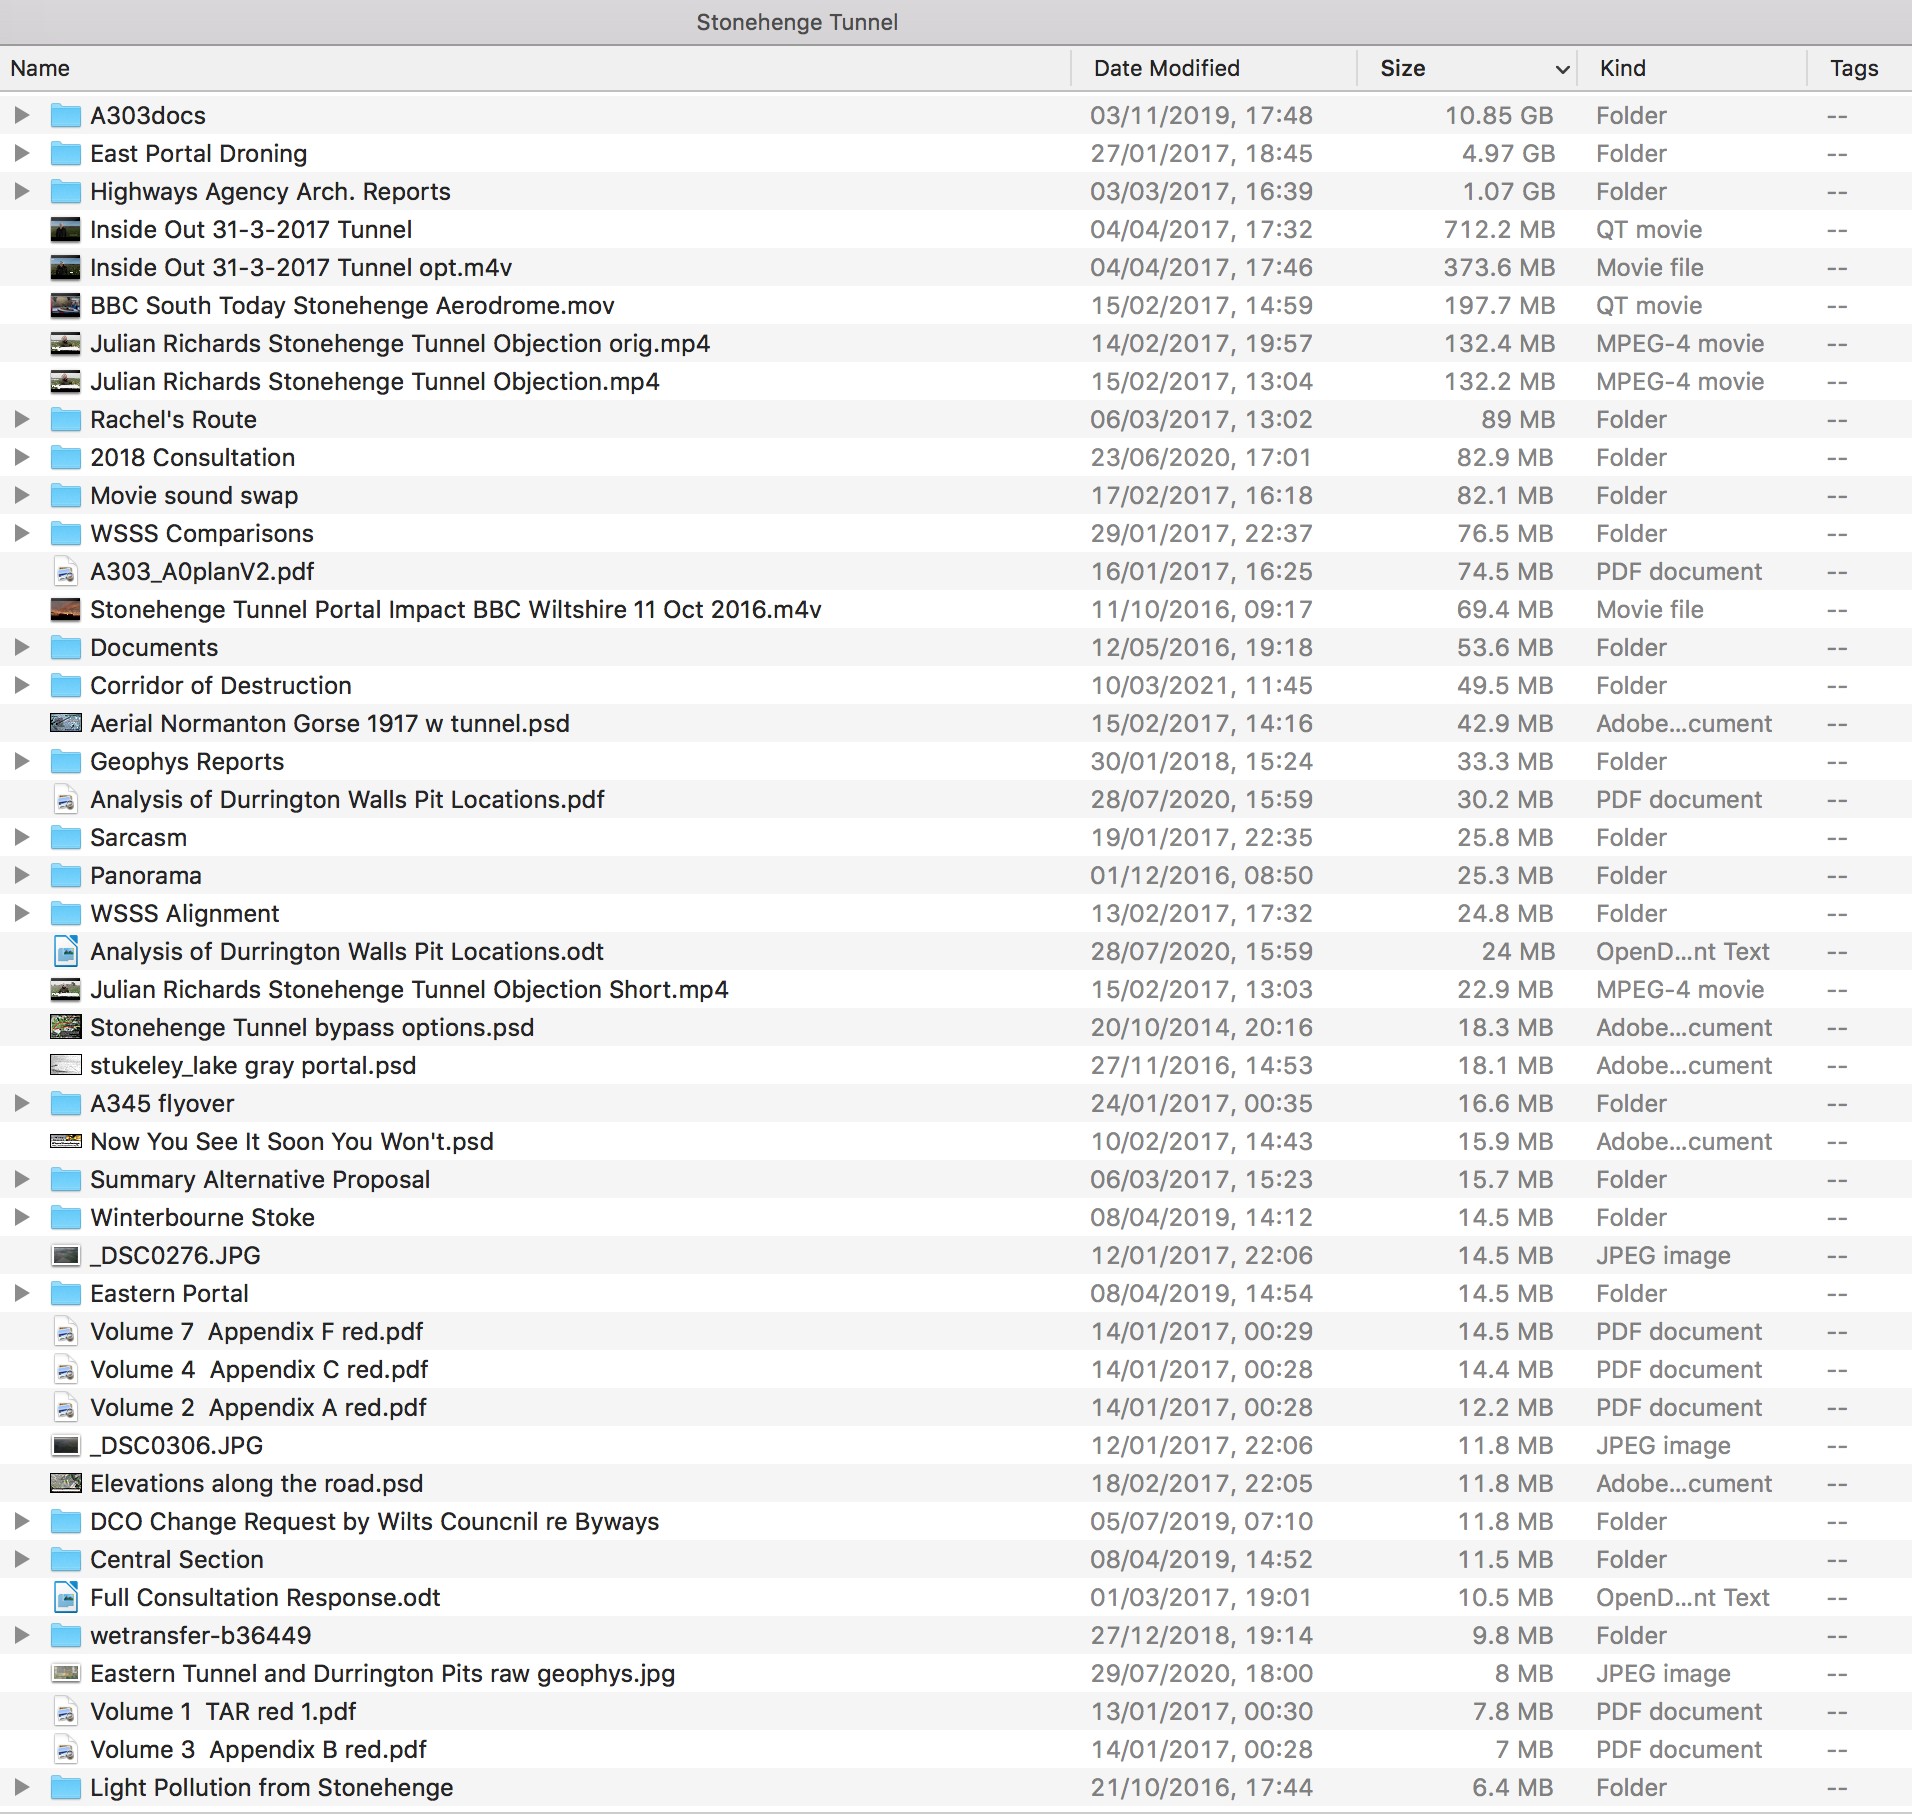Select the Light Pollution from Stonehenge folder icon

(x=66, y=1788)
